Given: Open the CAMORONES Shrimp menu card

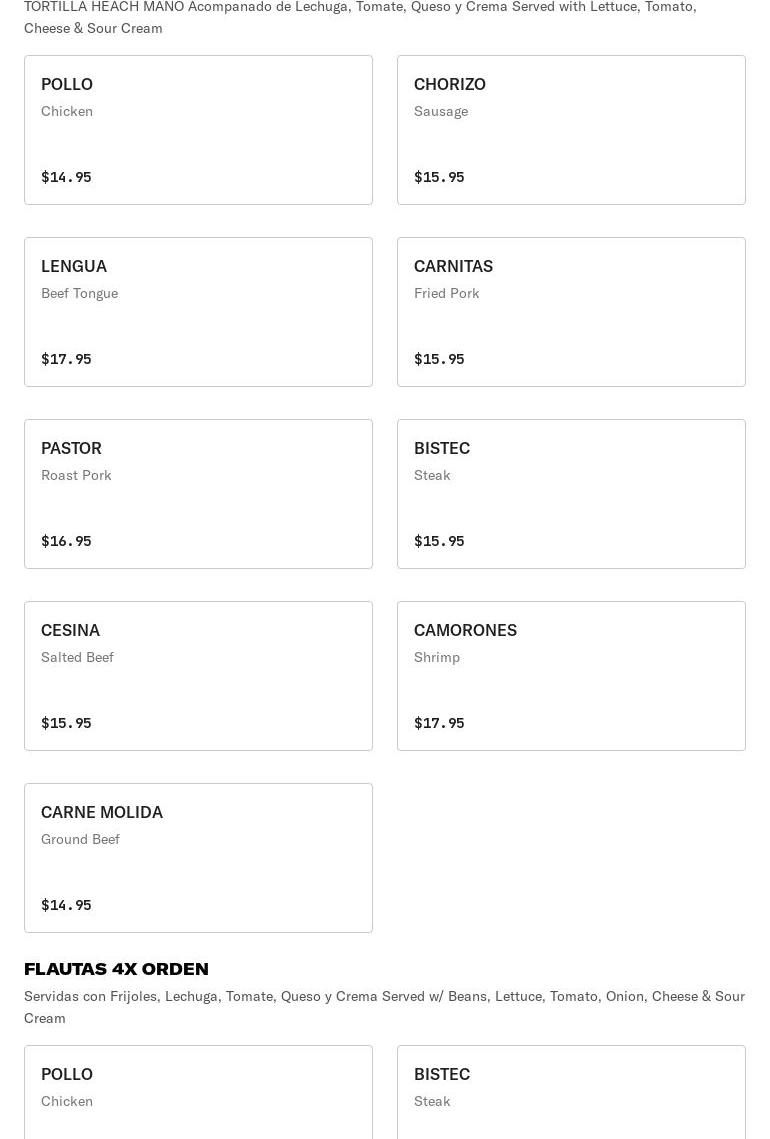Looking at the screenshot, I should [571, 676].
